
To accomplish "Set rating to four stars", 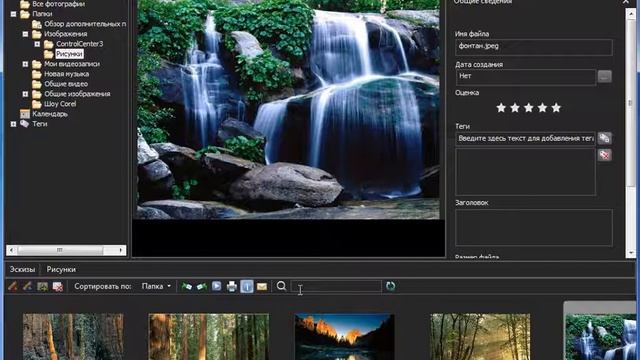I will [x=542, y=108].
